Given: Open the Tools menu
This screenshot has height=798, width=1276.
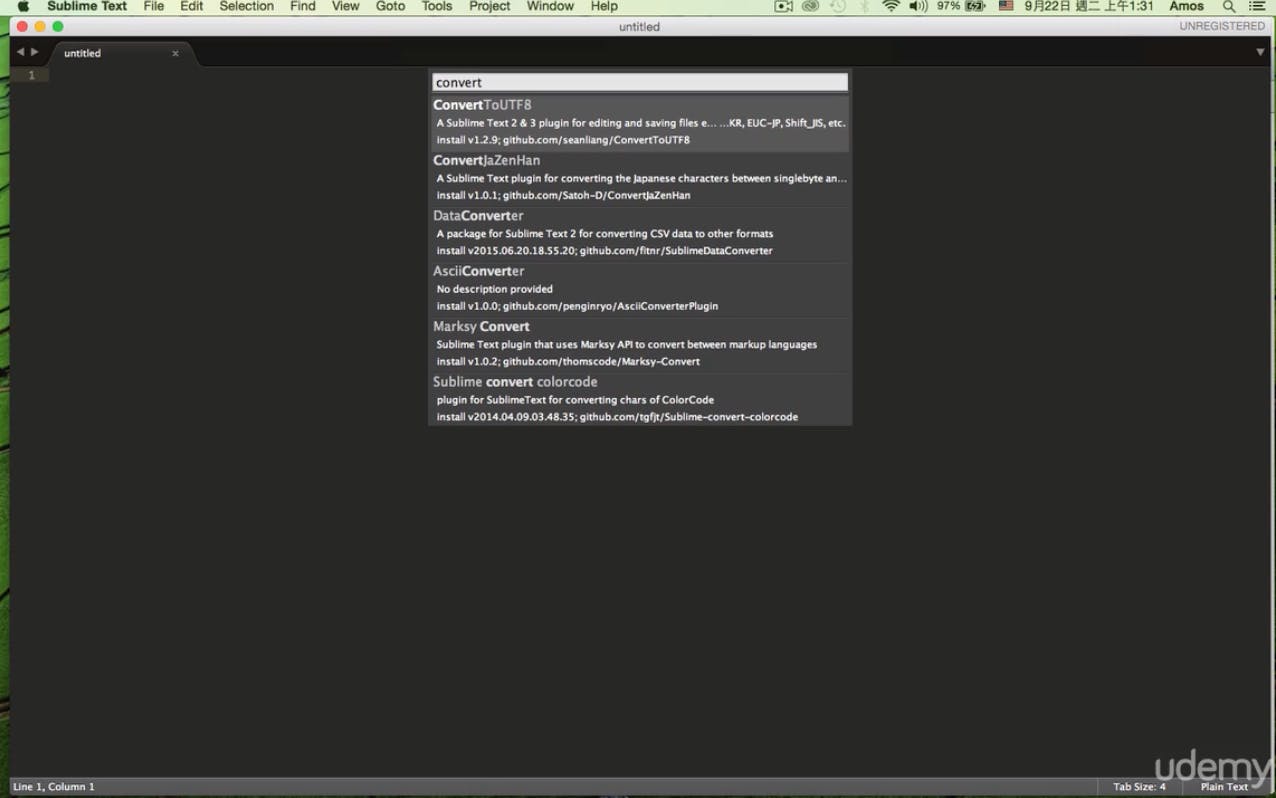Looking at the screenshot, I should click(437, 6).
